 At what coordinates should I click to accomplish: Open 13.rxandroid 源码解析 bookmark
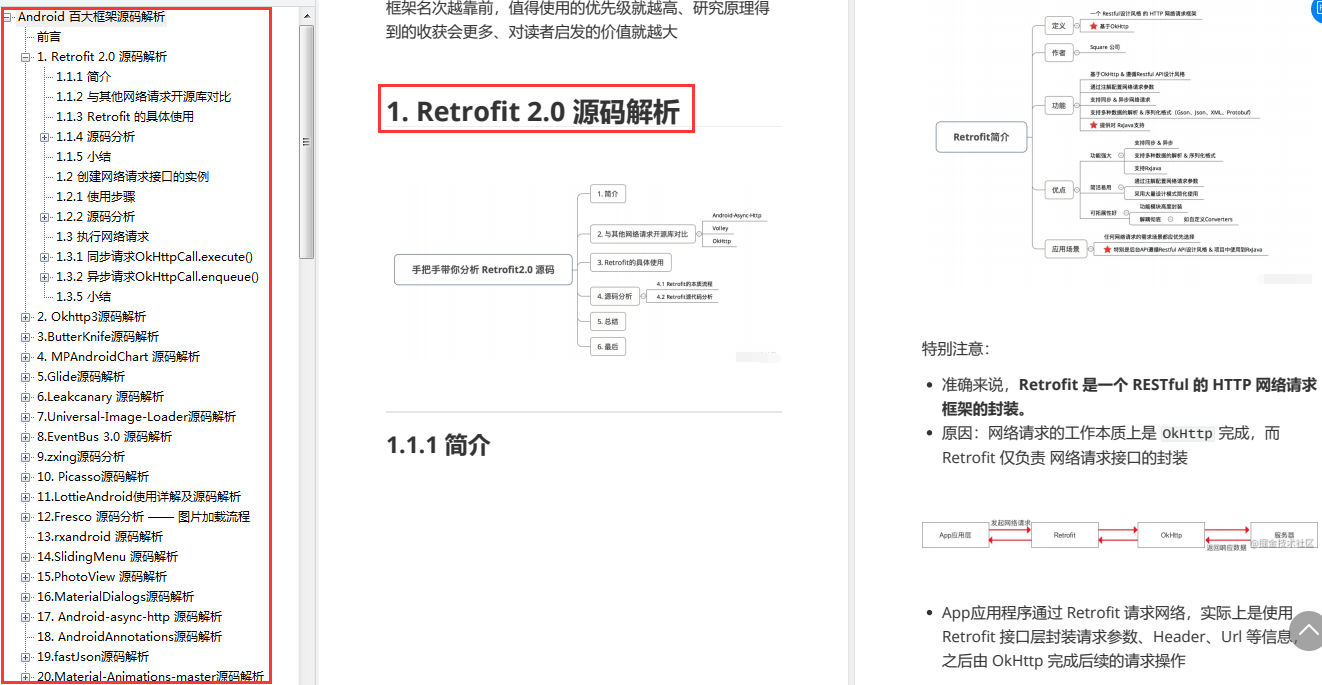click(100, 537)
